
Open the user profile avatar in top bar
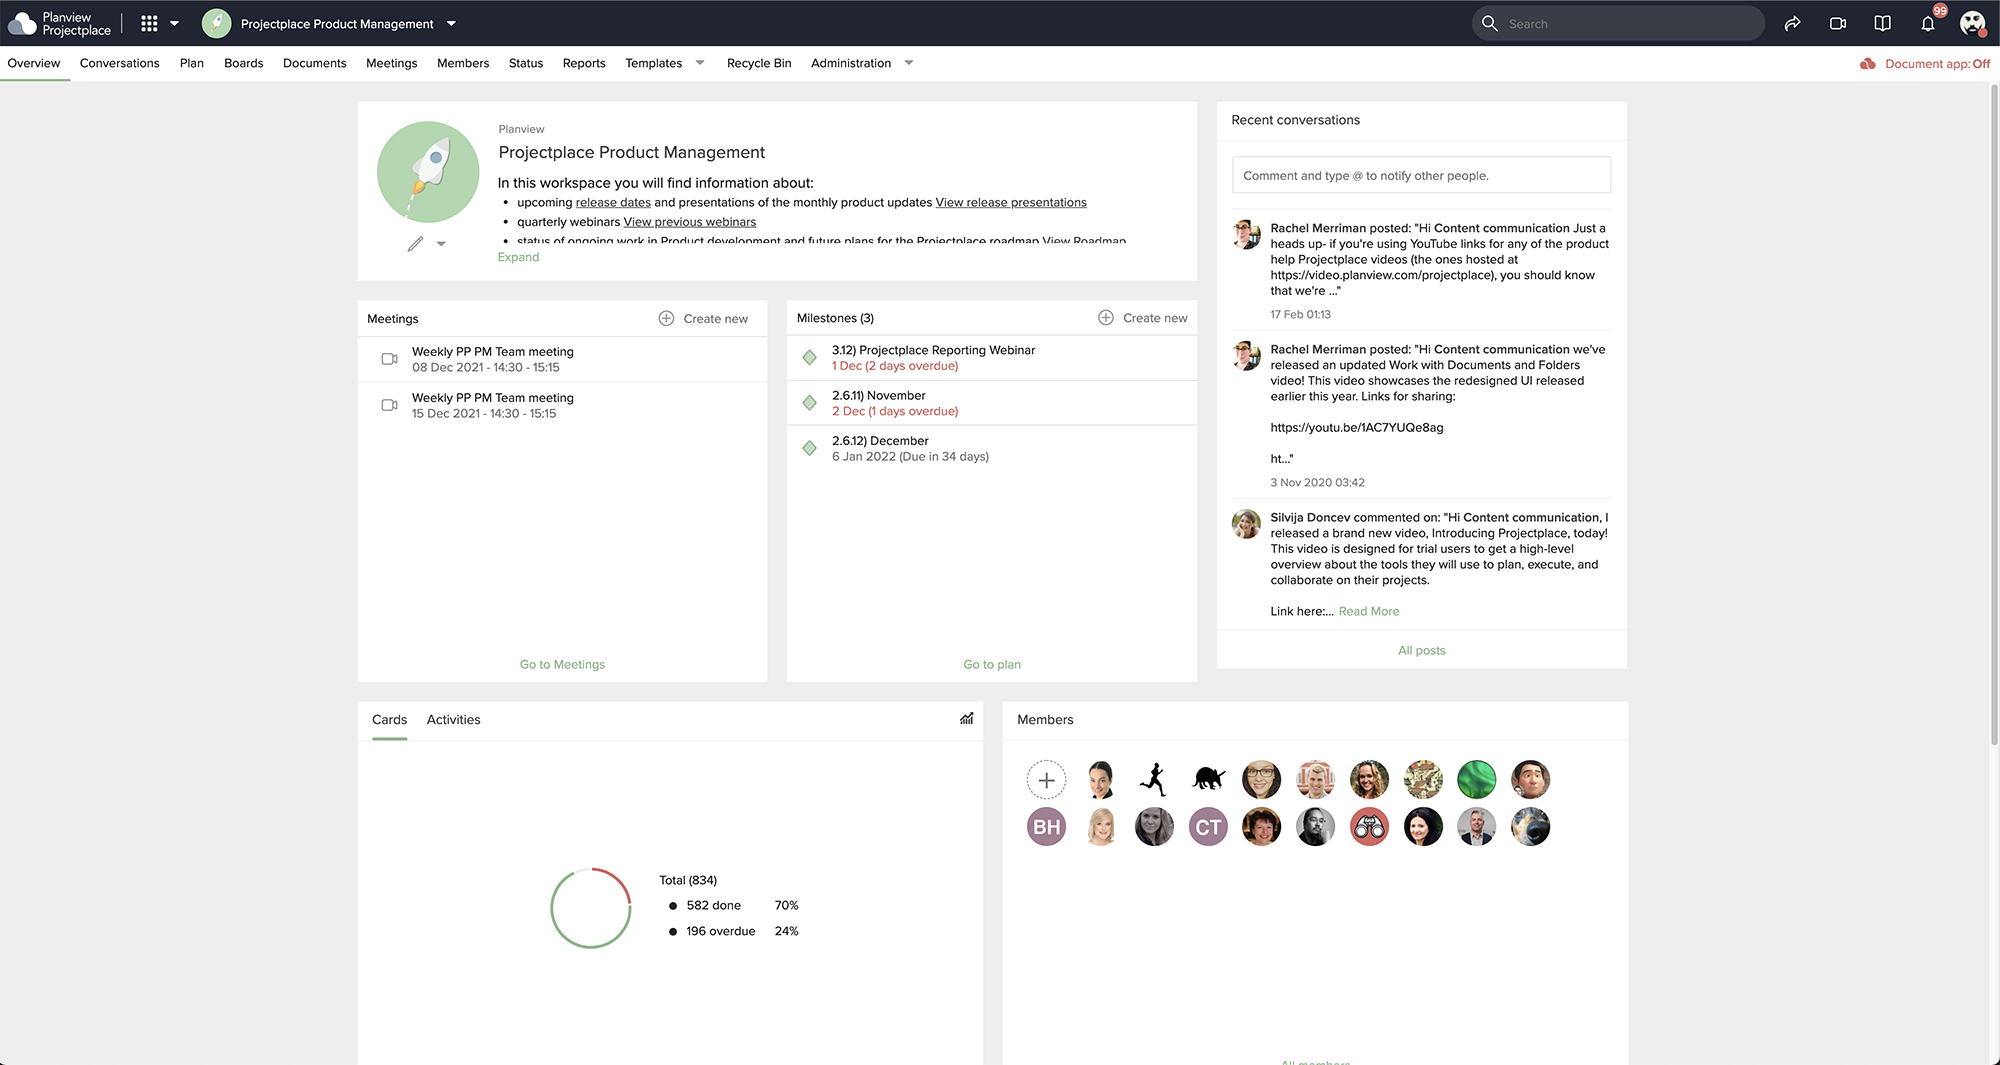(1972, 23)
